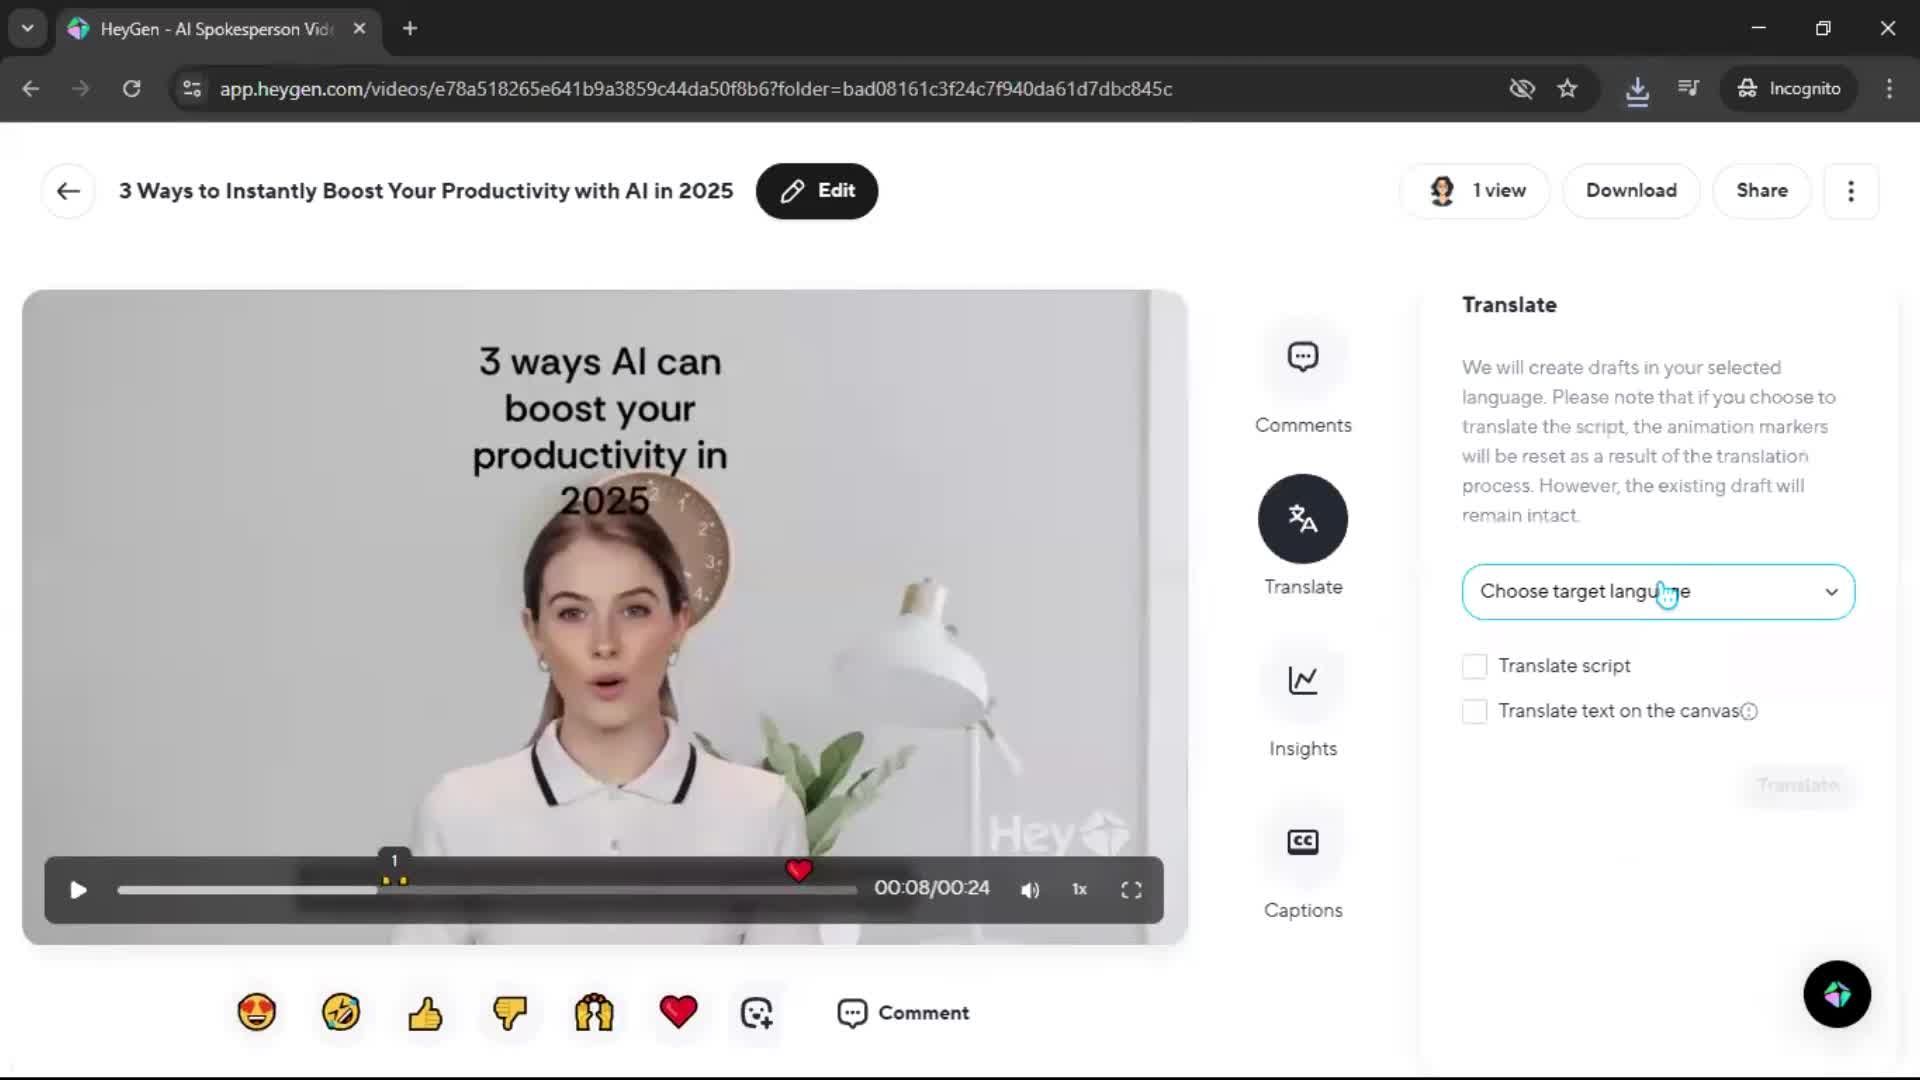This screenshot has height=1080, width=1920.
Task: Play the video
Action: click(x=78, y=890)
